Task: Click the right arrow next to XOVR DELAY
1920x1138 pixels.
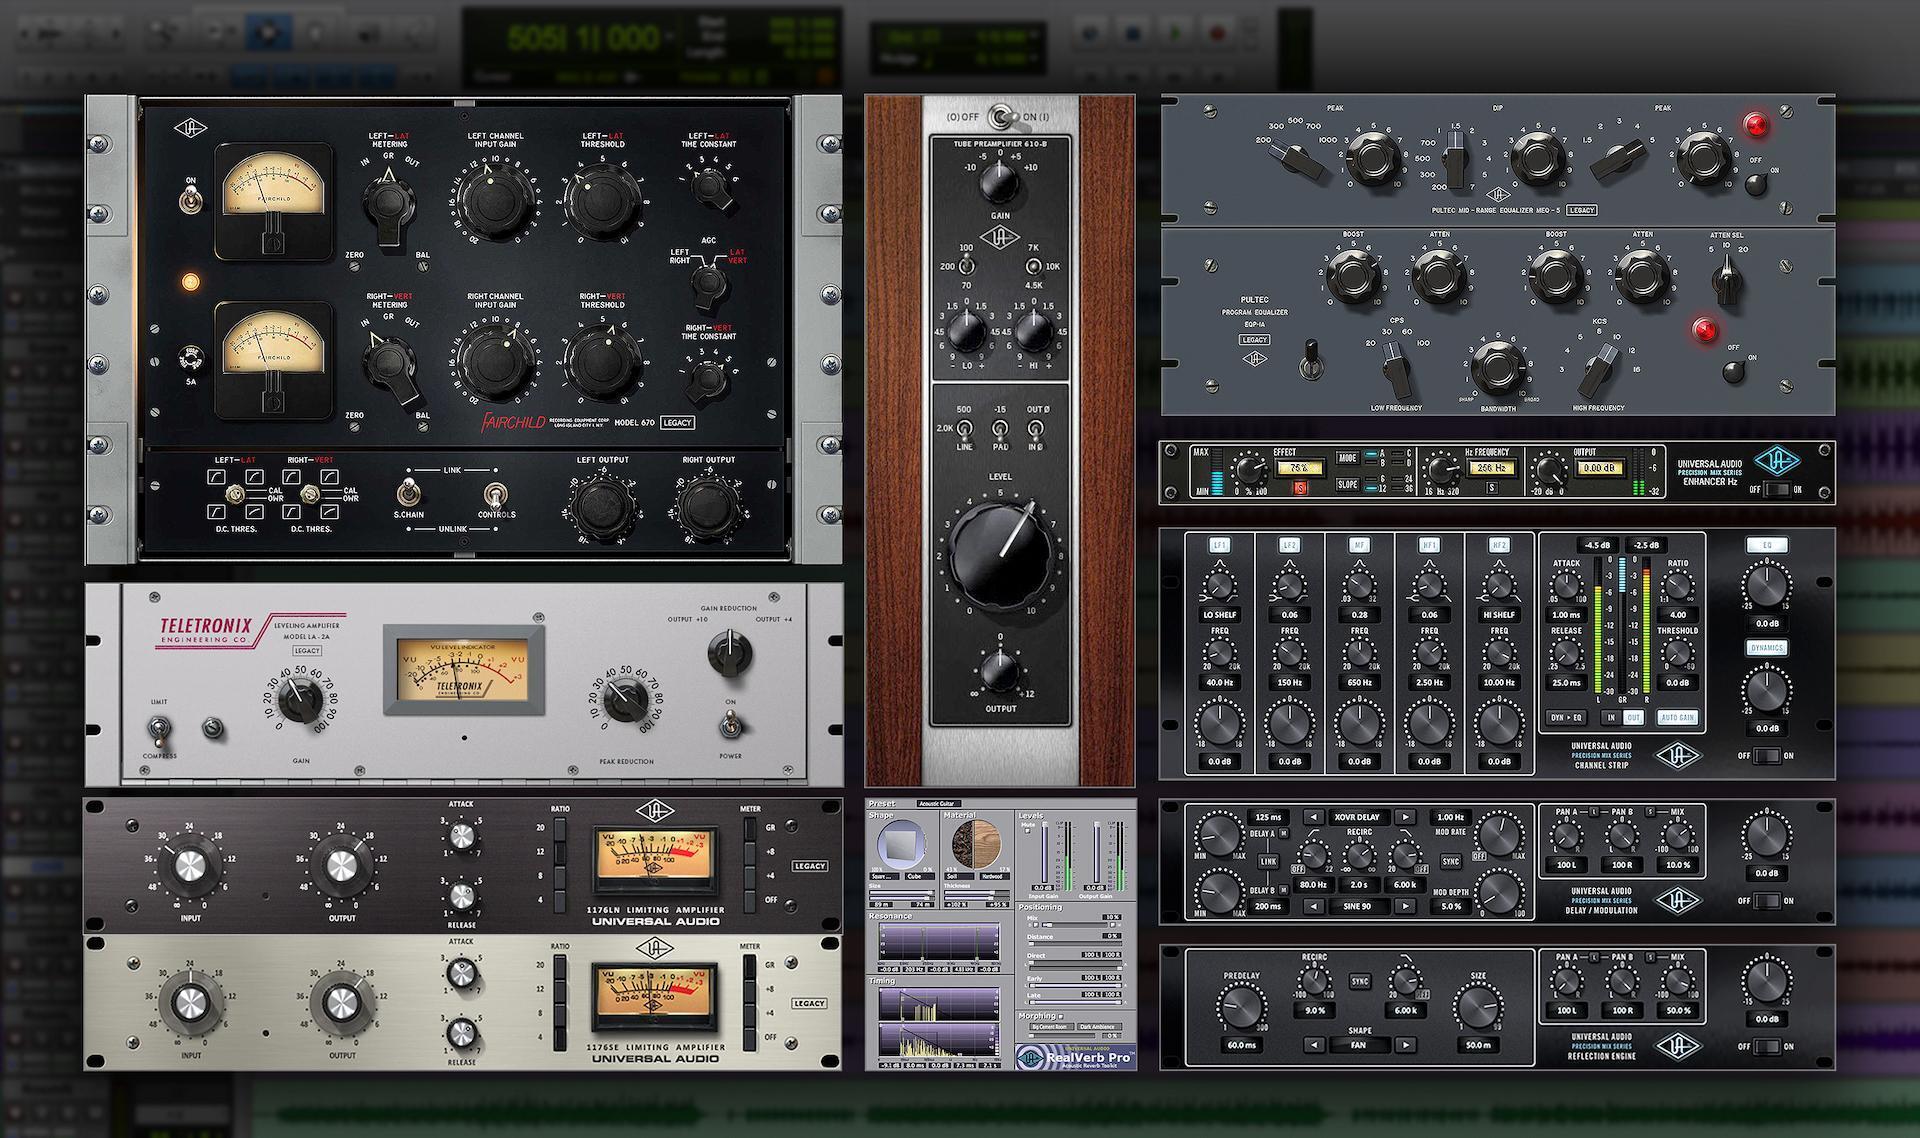Action: (x=1405, y=818)
